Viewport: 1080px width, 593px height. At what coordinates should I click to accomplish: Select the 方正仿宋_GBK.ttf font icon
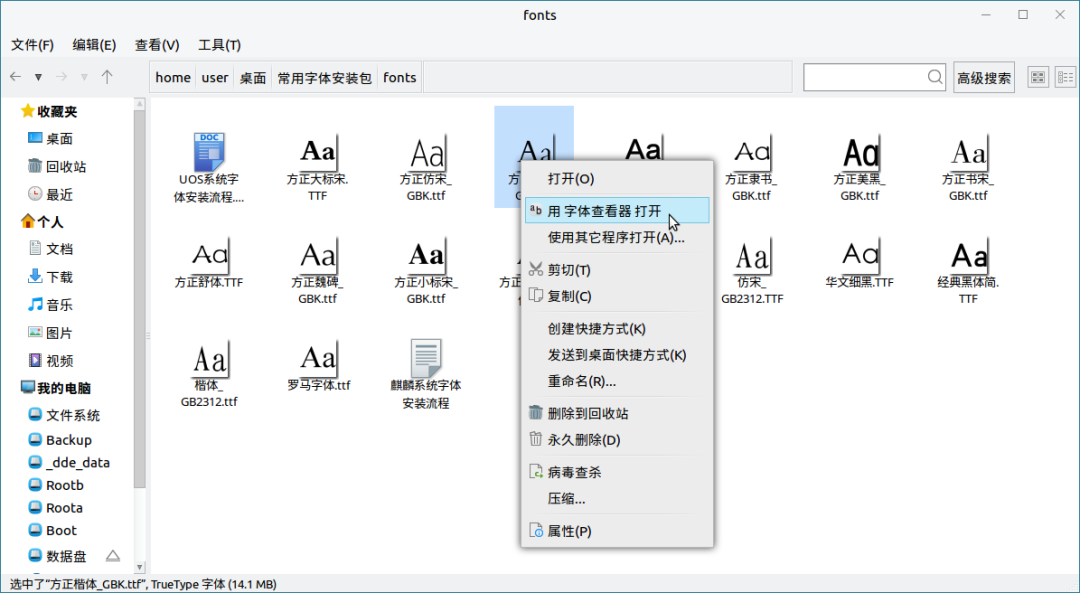pyautogui.click(x=426, y=152)
